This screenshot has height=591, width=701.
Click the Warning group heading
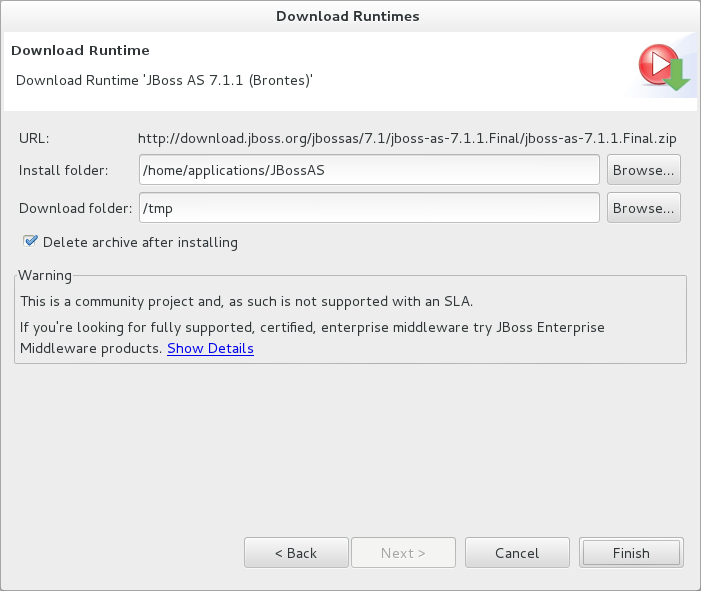[x=46, y=275]
